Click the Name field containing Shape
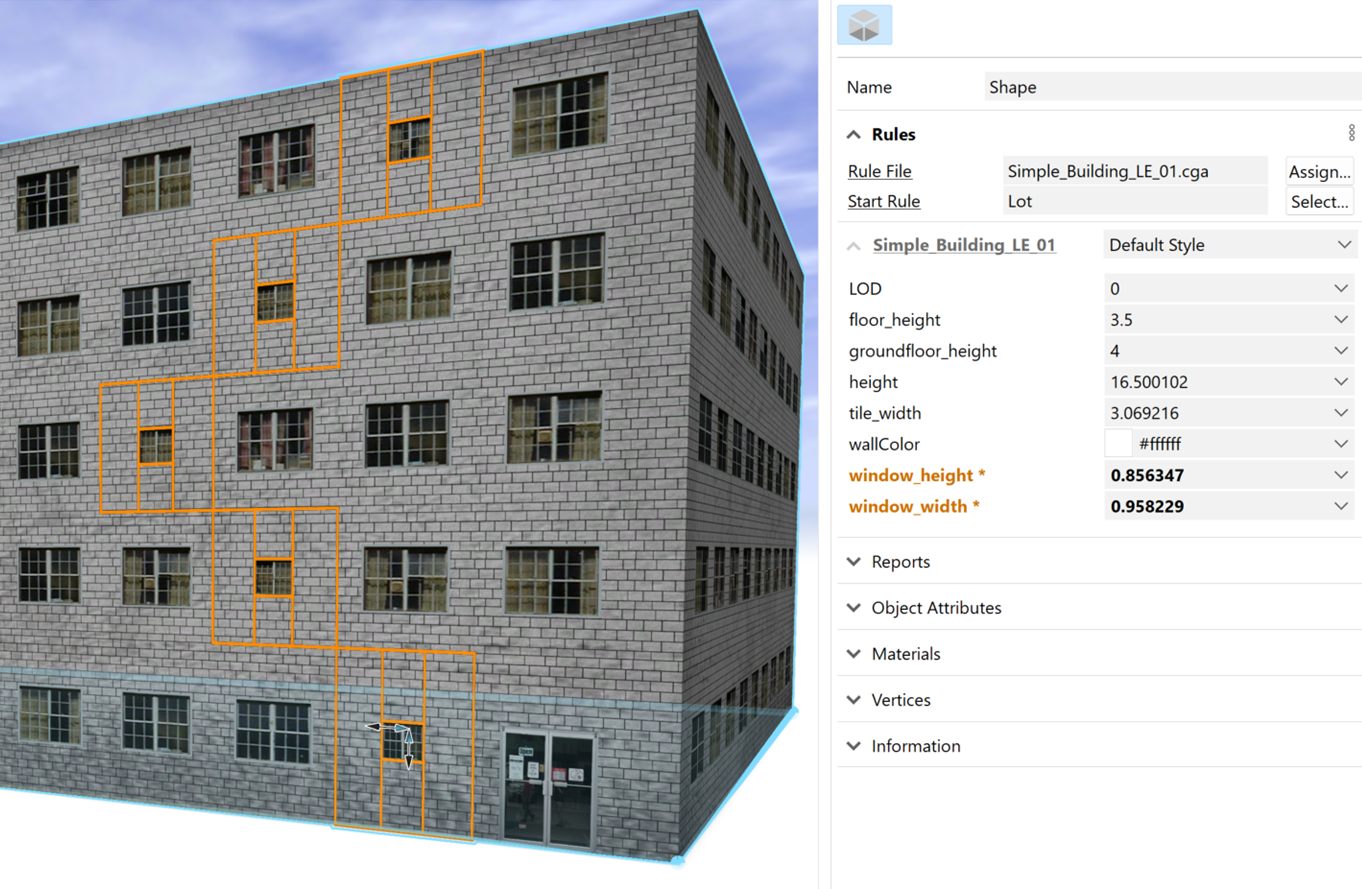 pos(1170,87)
